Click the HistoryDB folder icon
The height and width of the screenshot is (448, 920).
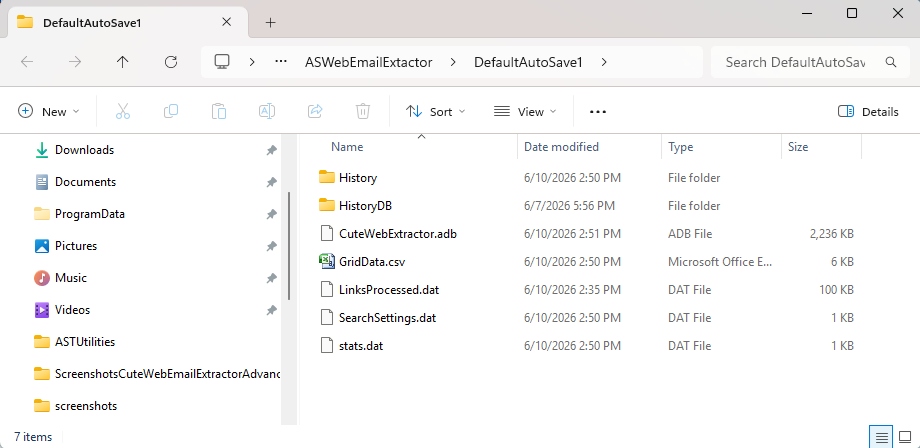click(x=327, y=205)
